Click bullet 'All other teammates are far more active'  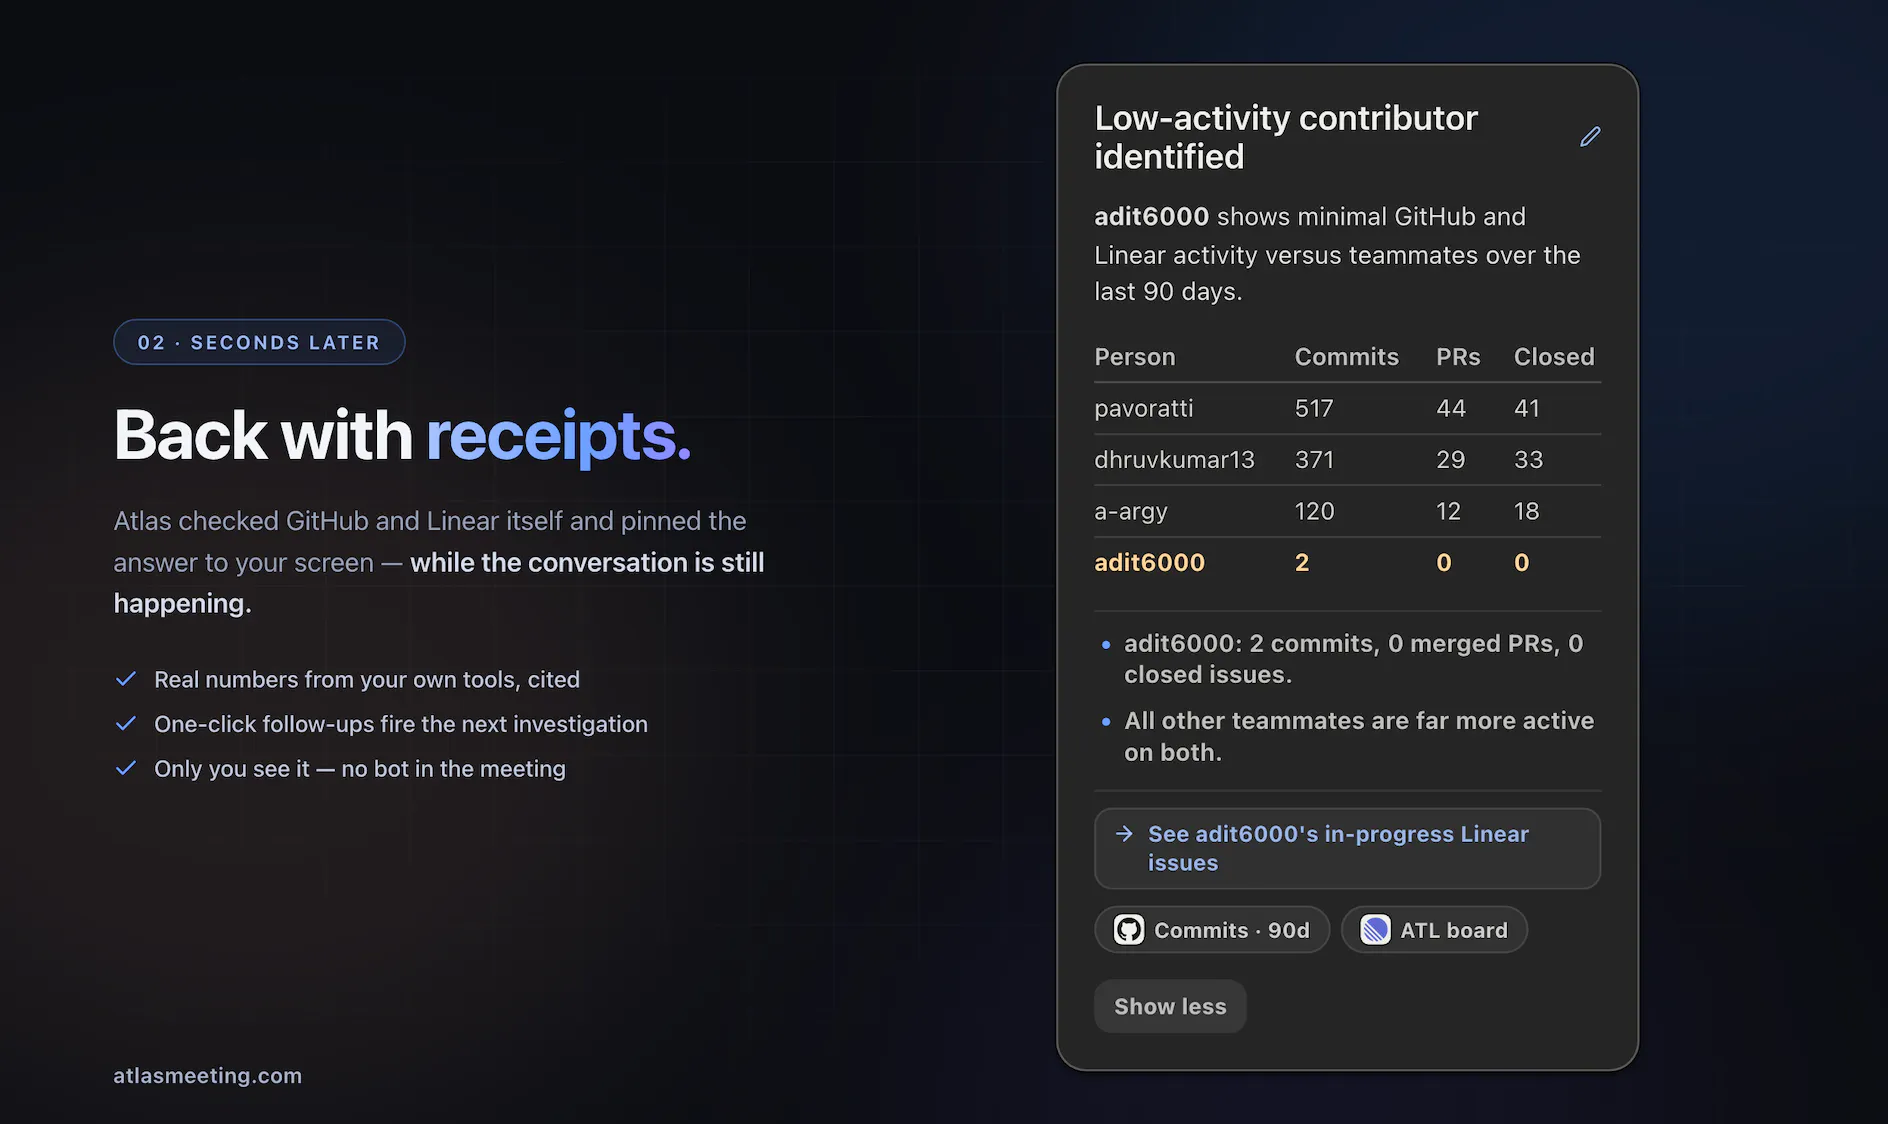pos(1358,736)
